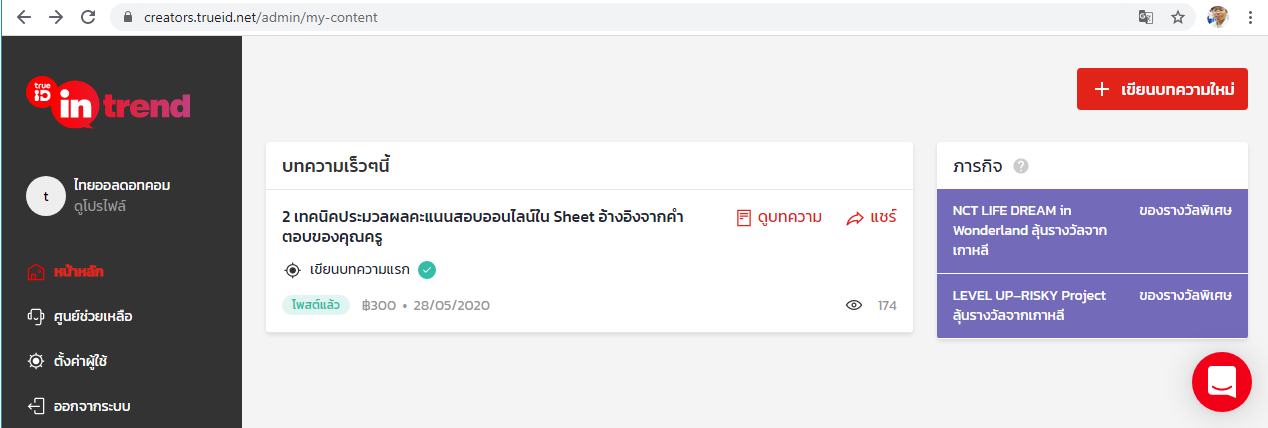Click the eye view count icon
Image resolution: width=1268 pixels, height=428 pixels.
[854, 305]
